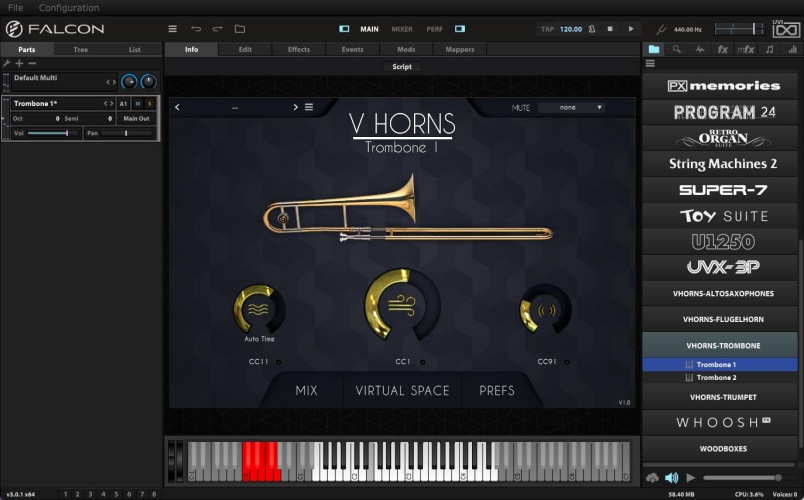
Task: Click the 120.00 tempo field
Action: tap(571, 29)
